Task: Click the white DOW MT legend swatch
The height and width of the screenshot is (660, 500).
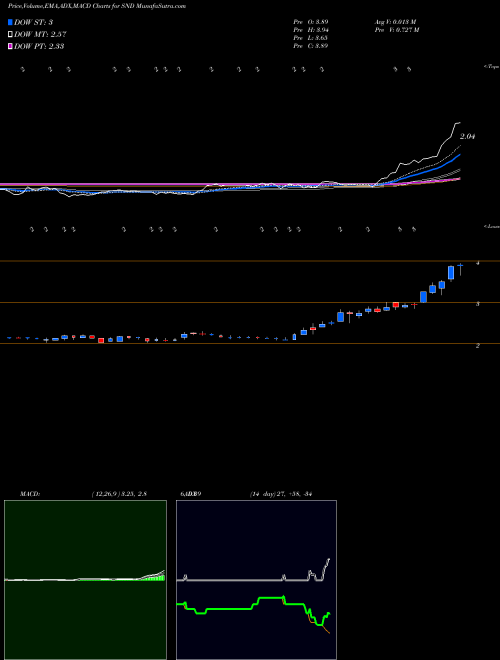Action: (10, 35)
